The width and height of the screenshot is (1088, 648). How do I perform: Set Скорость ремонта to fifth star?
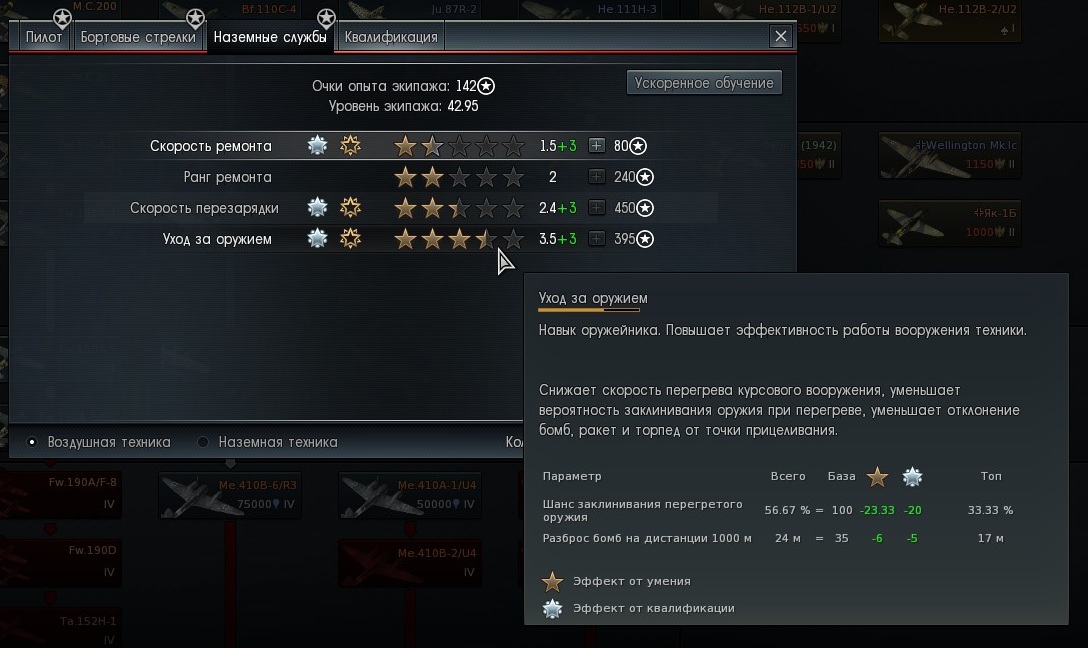pyautogui.click(x=513, y=146)
